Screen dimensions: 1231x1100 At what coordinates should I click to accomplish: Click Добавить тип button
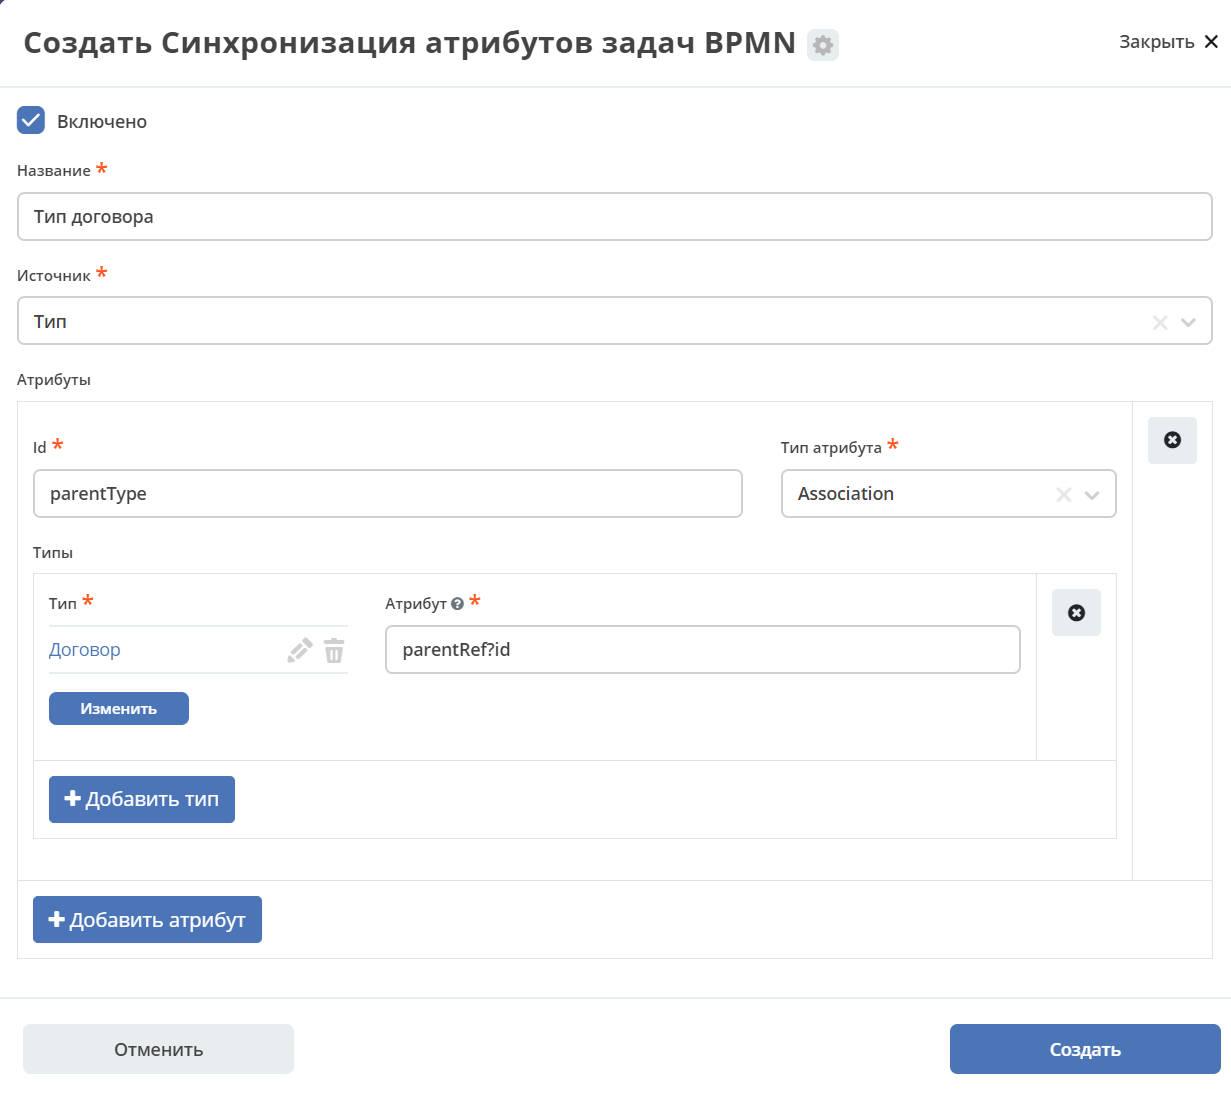pyautogui.click(x=142, y=799)
